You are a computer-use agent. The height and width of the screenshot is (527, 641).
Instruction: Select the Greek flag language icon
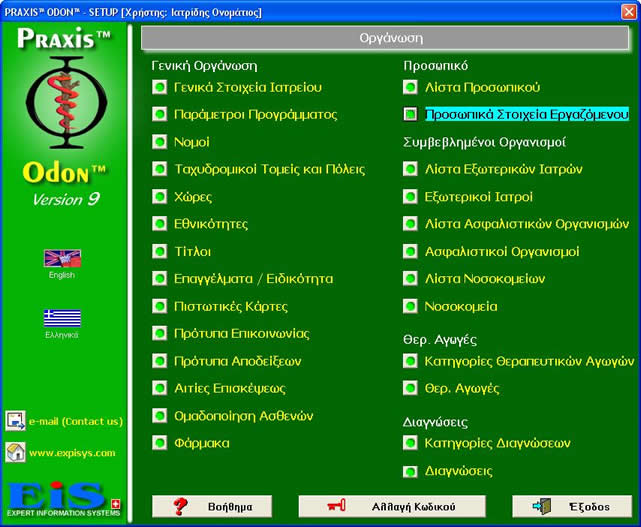(x=62, y=317)
